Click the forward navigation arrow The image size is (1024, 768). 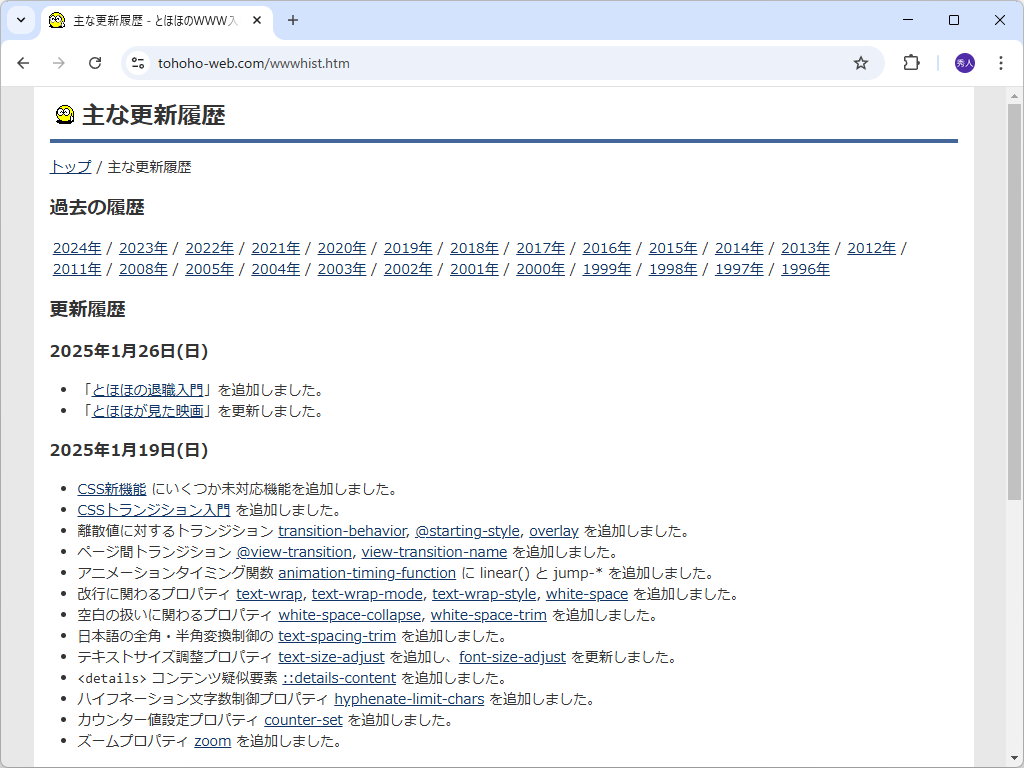(x=59, y=62)
